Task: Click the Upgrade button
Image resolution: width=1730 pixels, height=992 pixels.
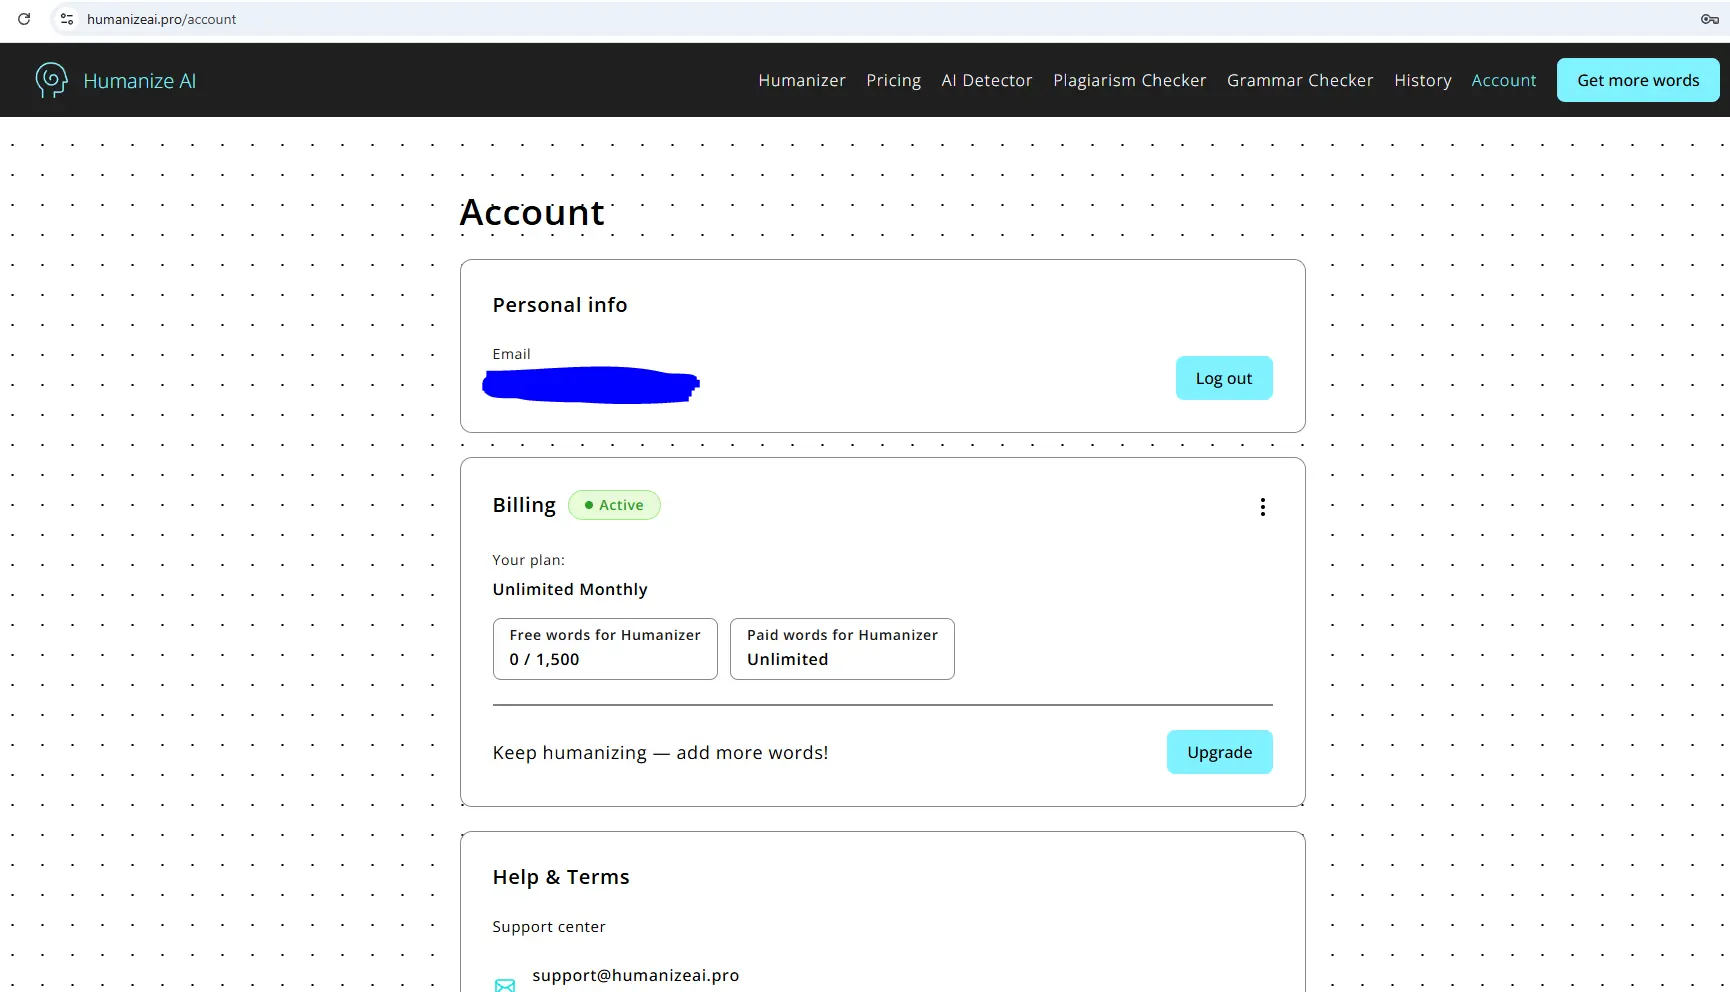Action: coord(1219,752)
